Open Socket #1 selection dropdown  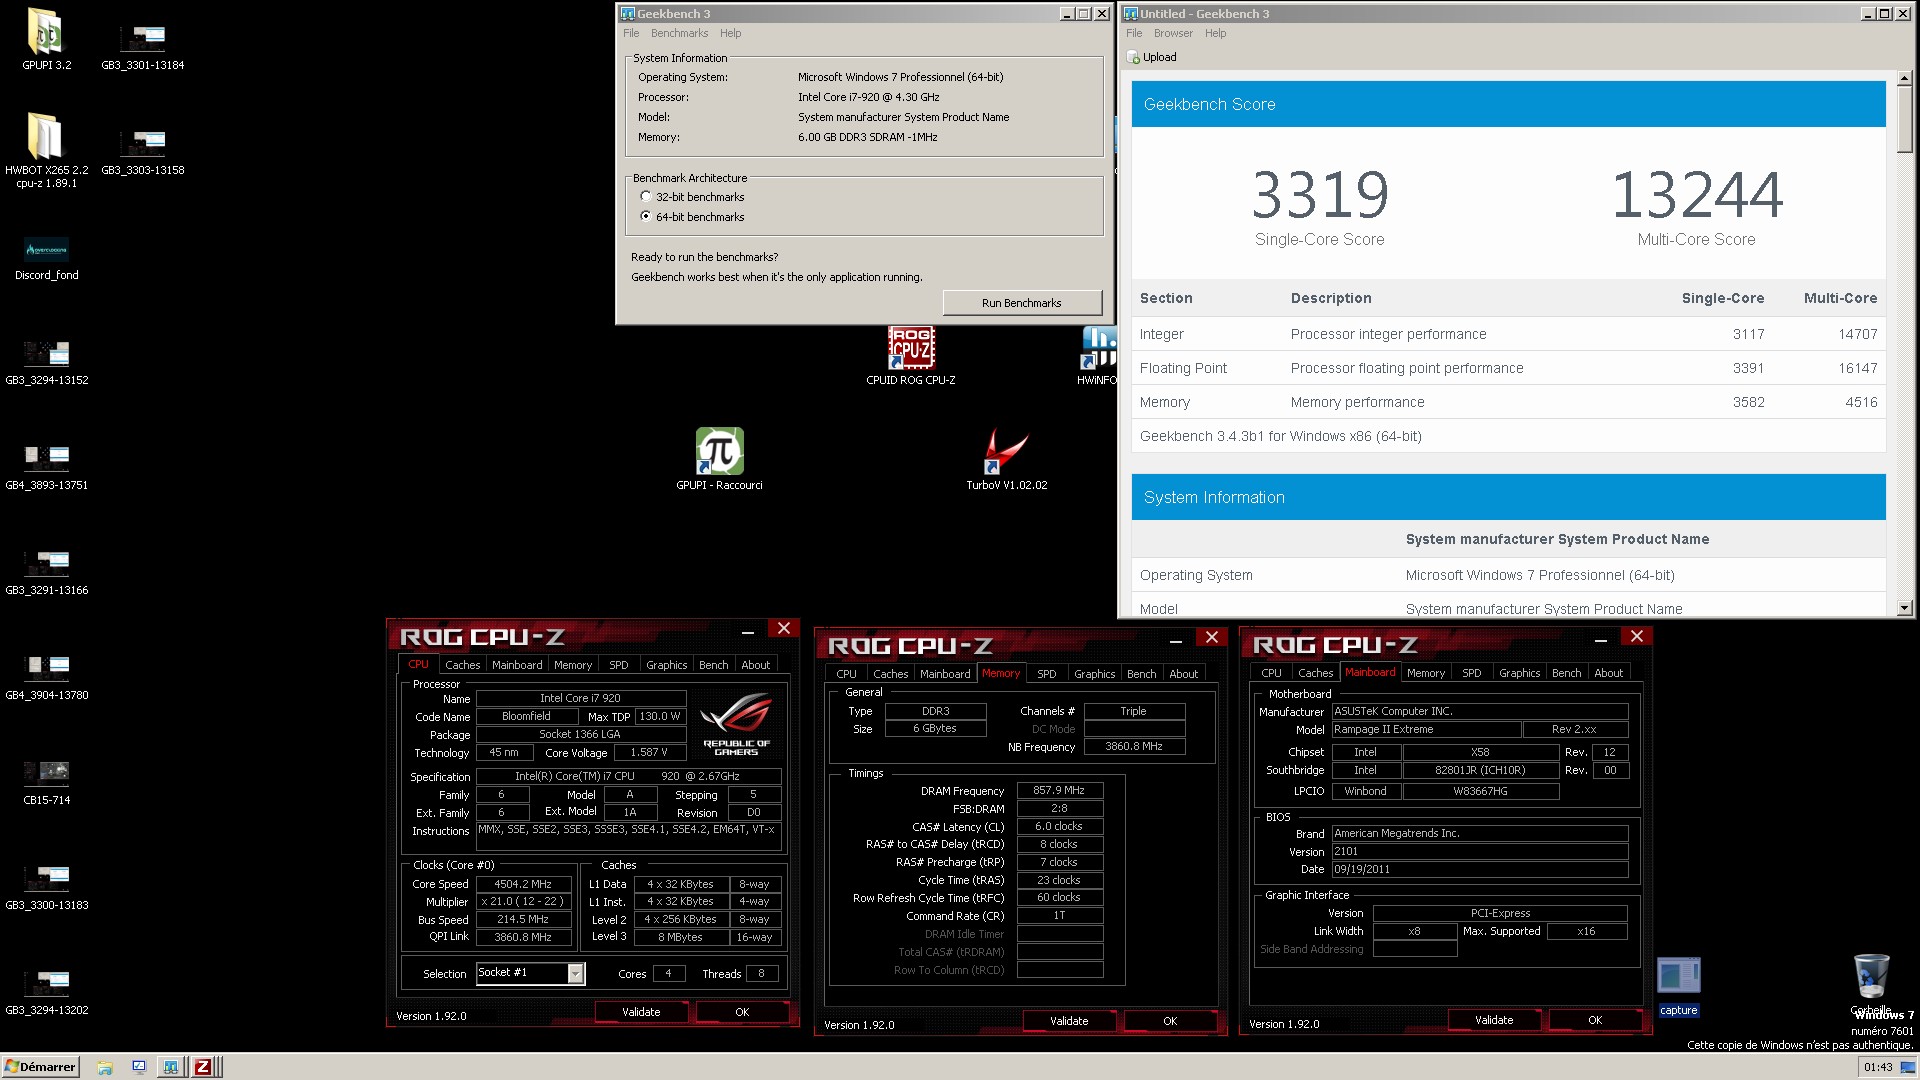(575, 973)
